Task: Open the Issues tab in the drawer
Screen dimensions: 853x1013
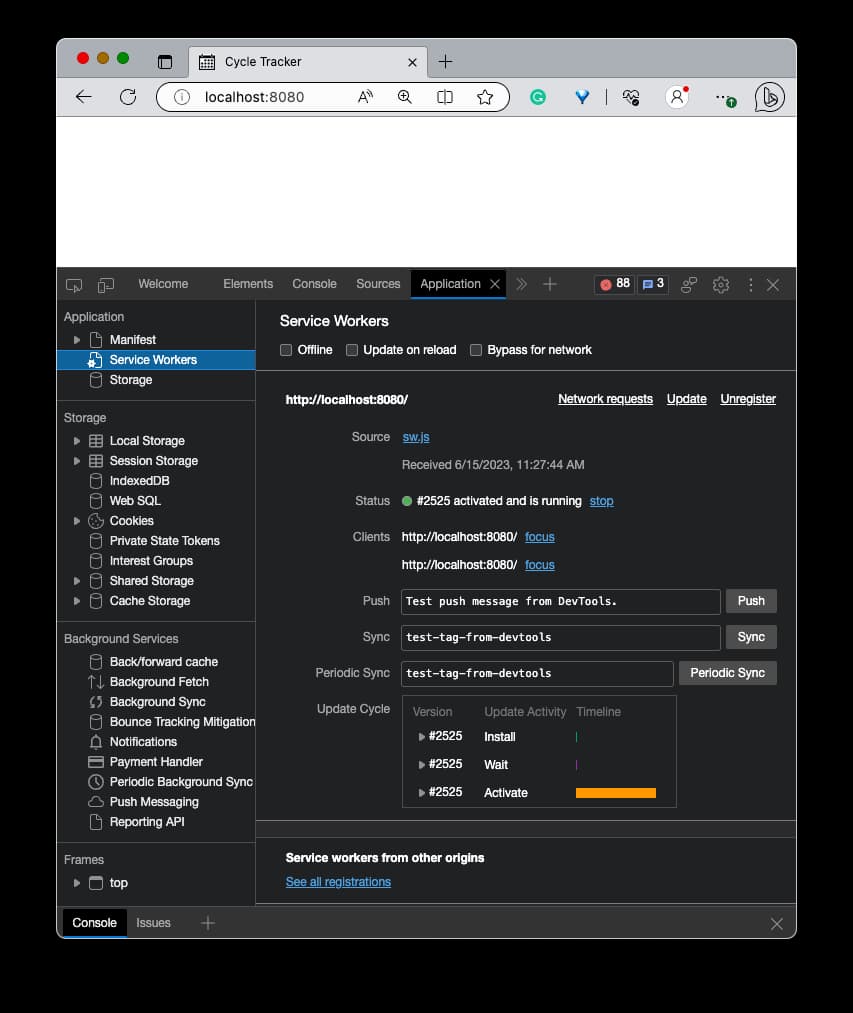Action: click(x=153, y=922)
